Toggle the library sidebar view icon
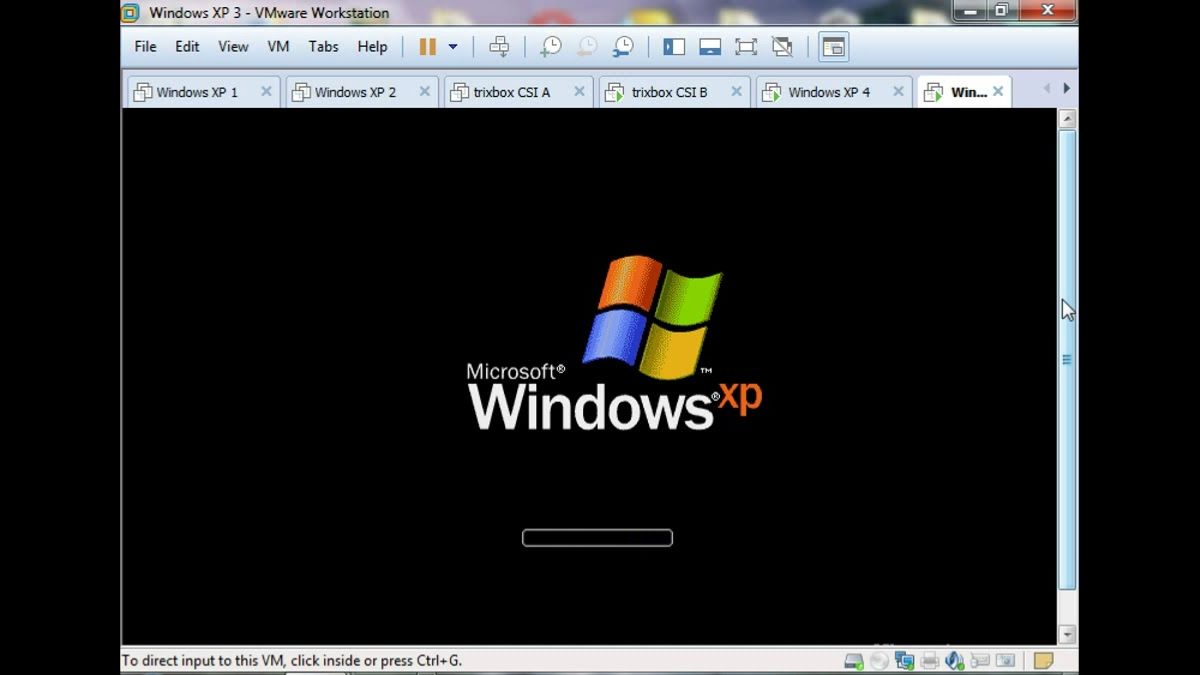Screen dimensions: 1200x675 tap(674, 47)
